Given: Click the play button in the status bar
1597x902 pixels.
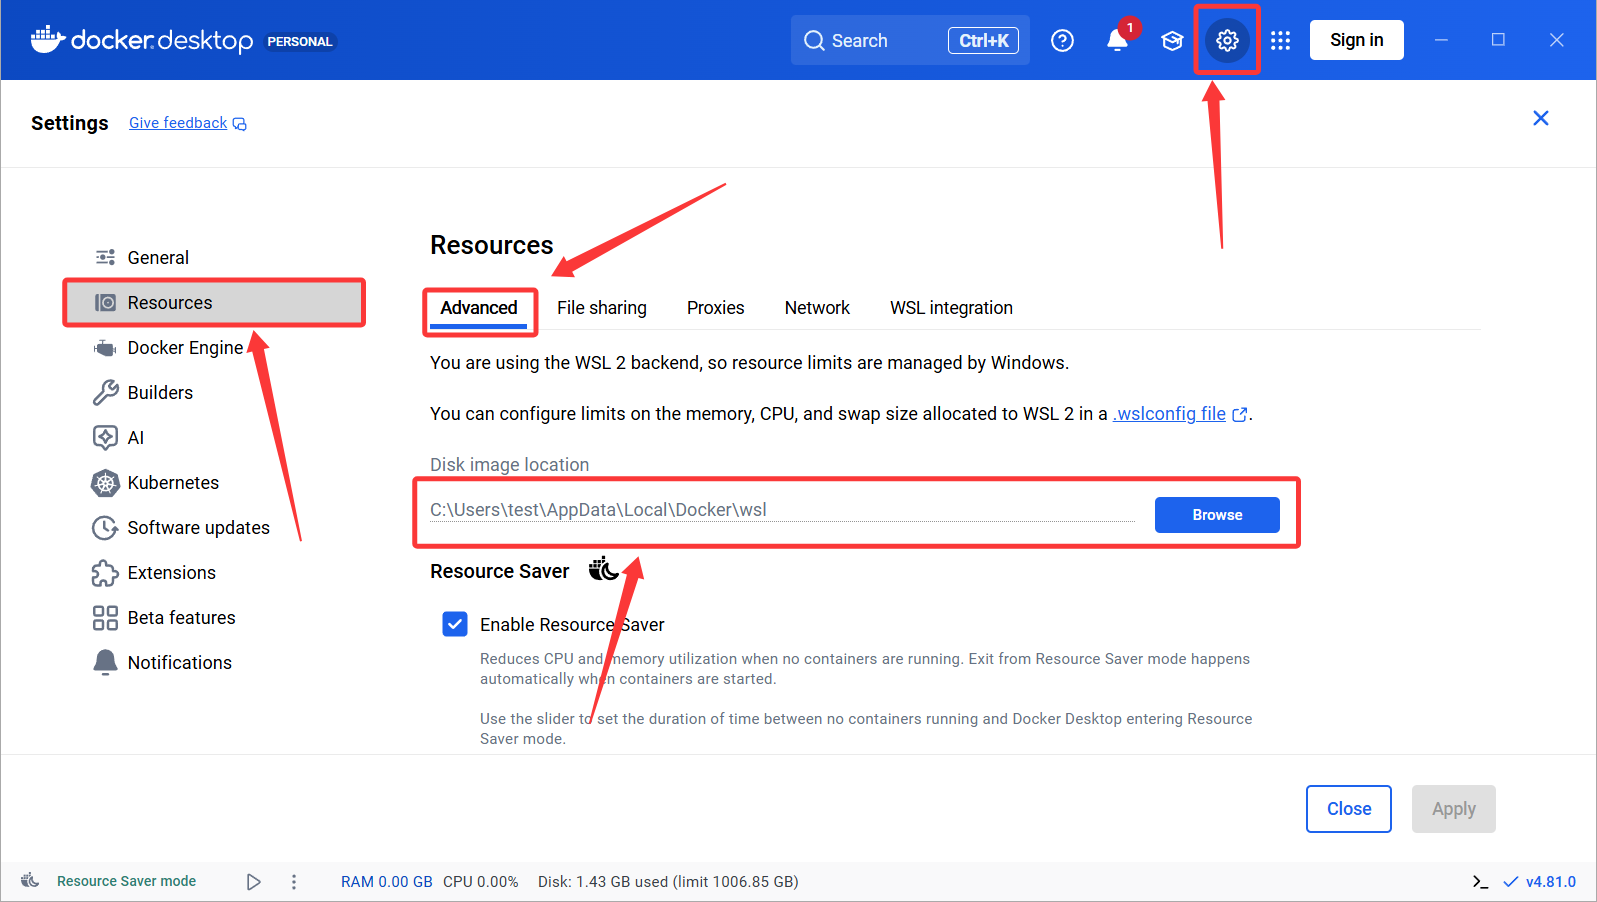Looking at the screenshot, I should click(x=254, y=882).
